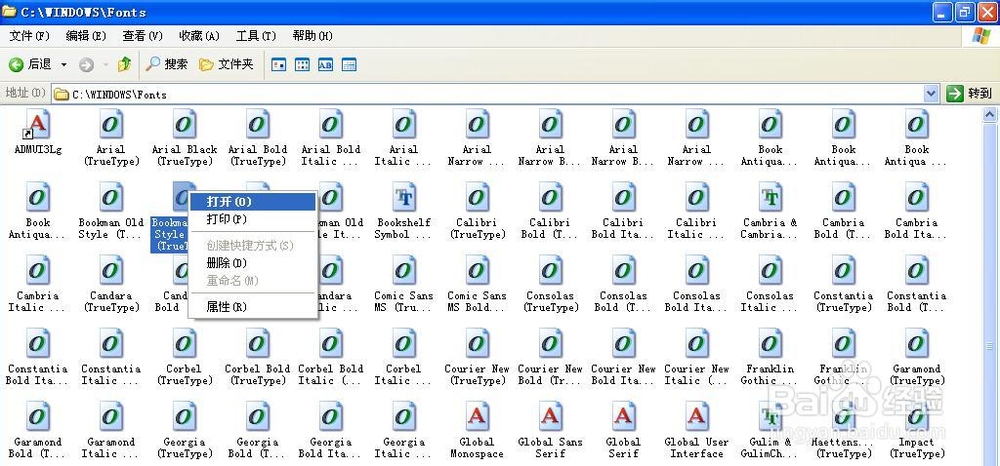Select the Impact (TrueType) font icon
1000x466 pixels.
[x=916, y=418]
